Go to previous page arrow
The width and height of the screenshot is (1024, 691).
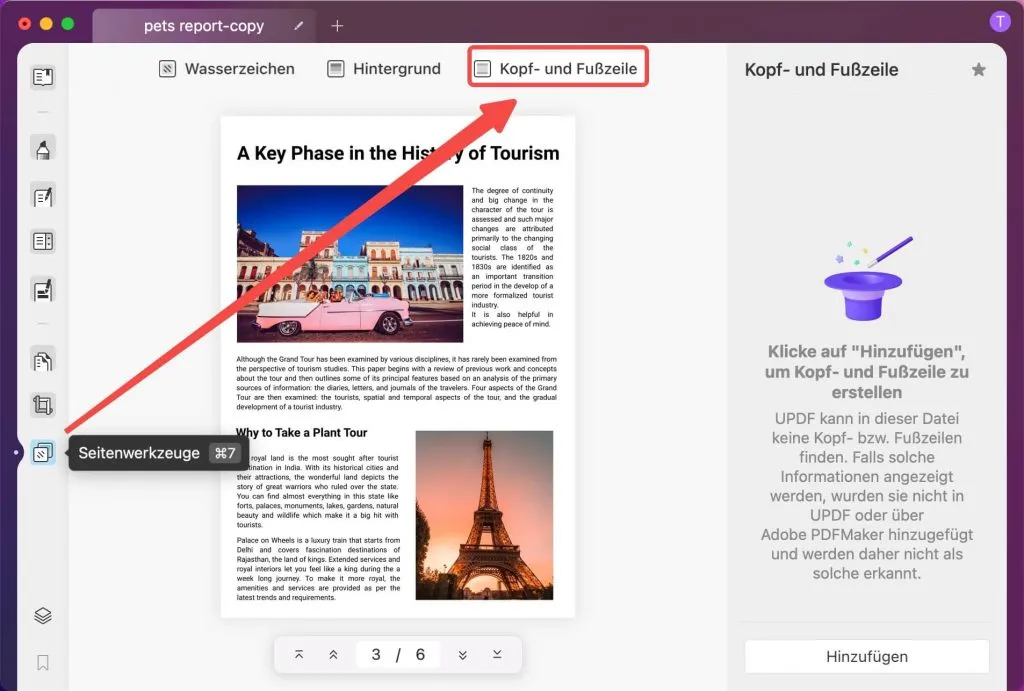coord(333,654)
